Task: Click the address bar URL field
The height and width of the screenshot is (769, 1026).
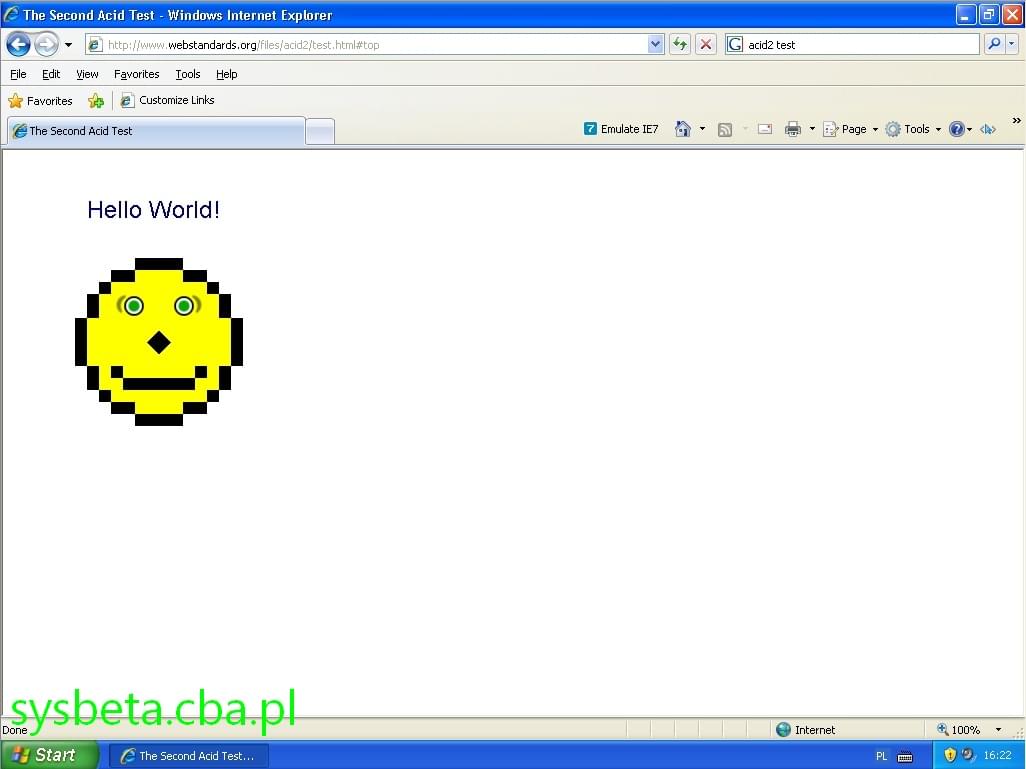Action: coord(376,45)
